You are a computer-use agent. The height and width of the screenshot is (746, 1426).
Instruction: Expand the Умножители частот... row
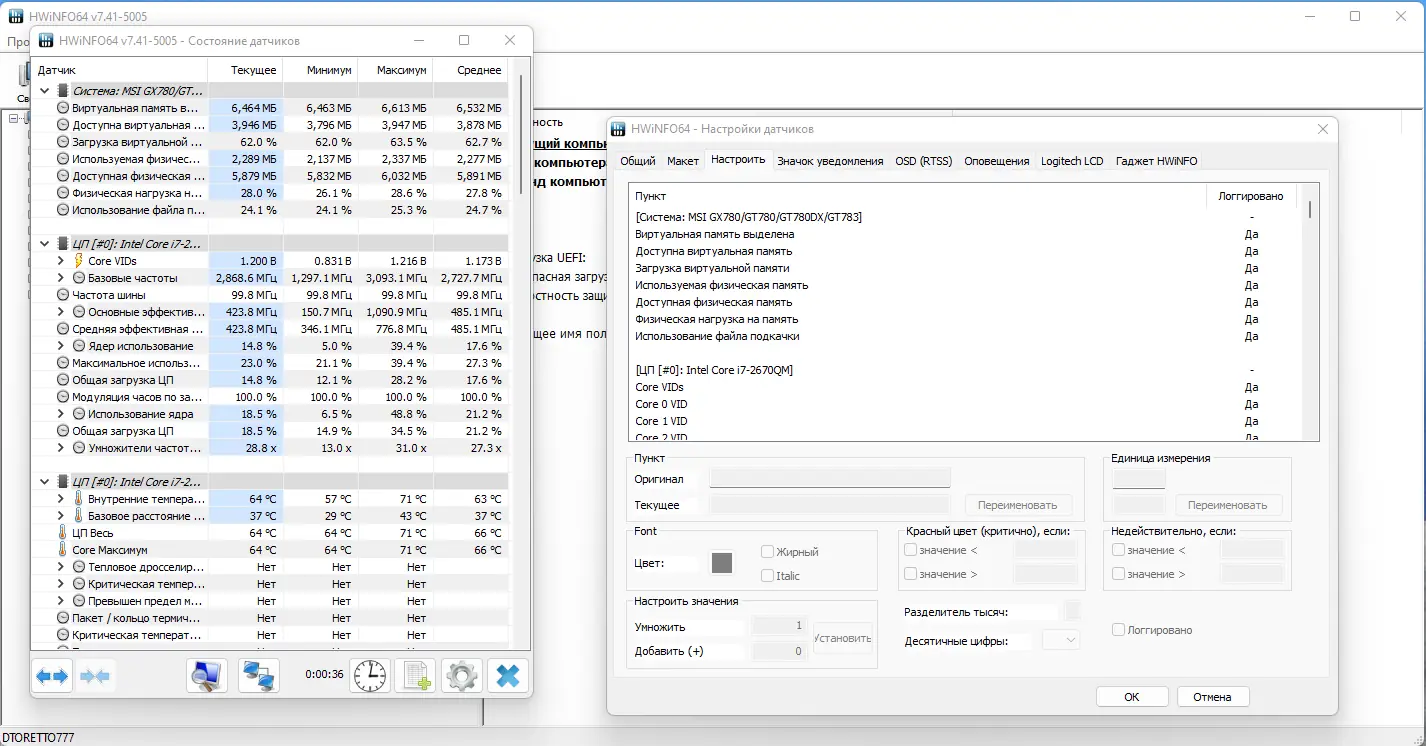click(x=60, y=448)
